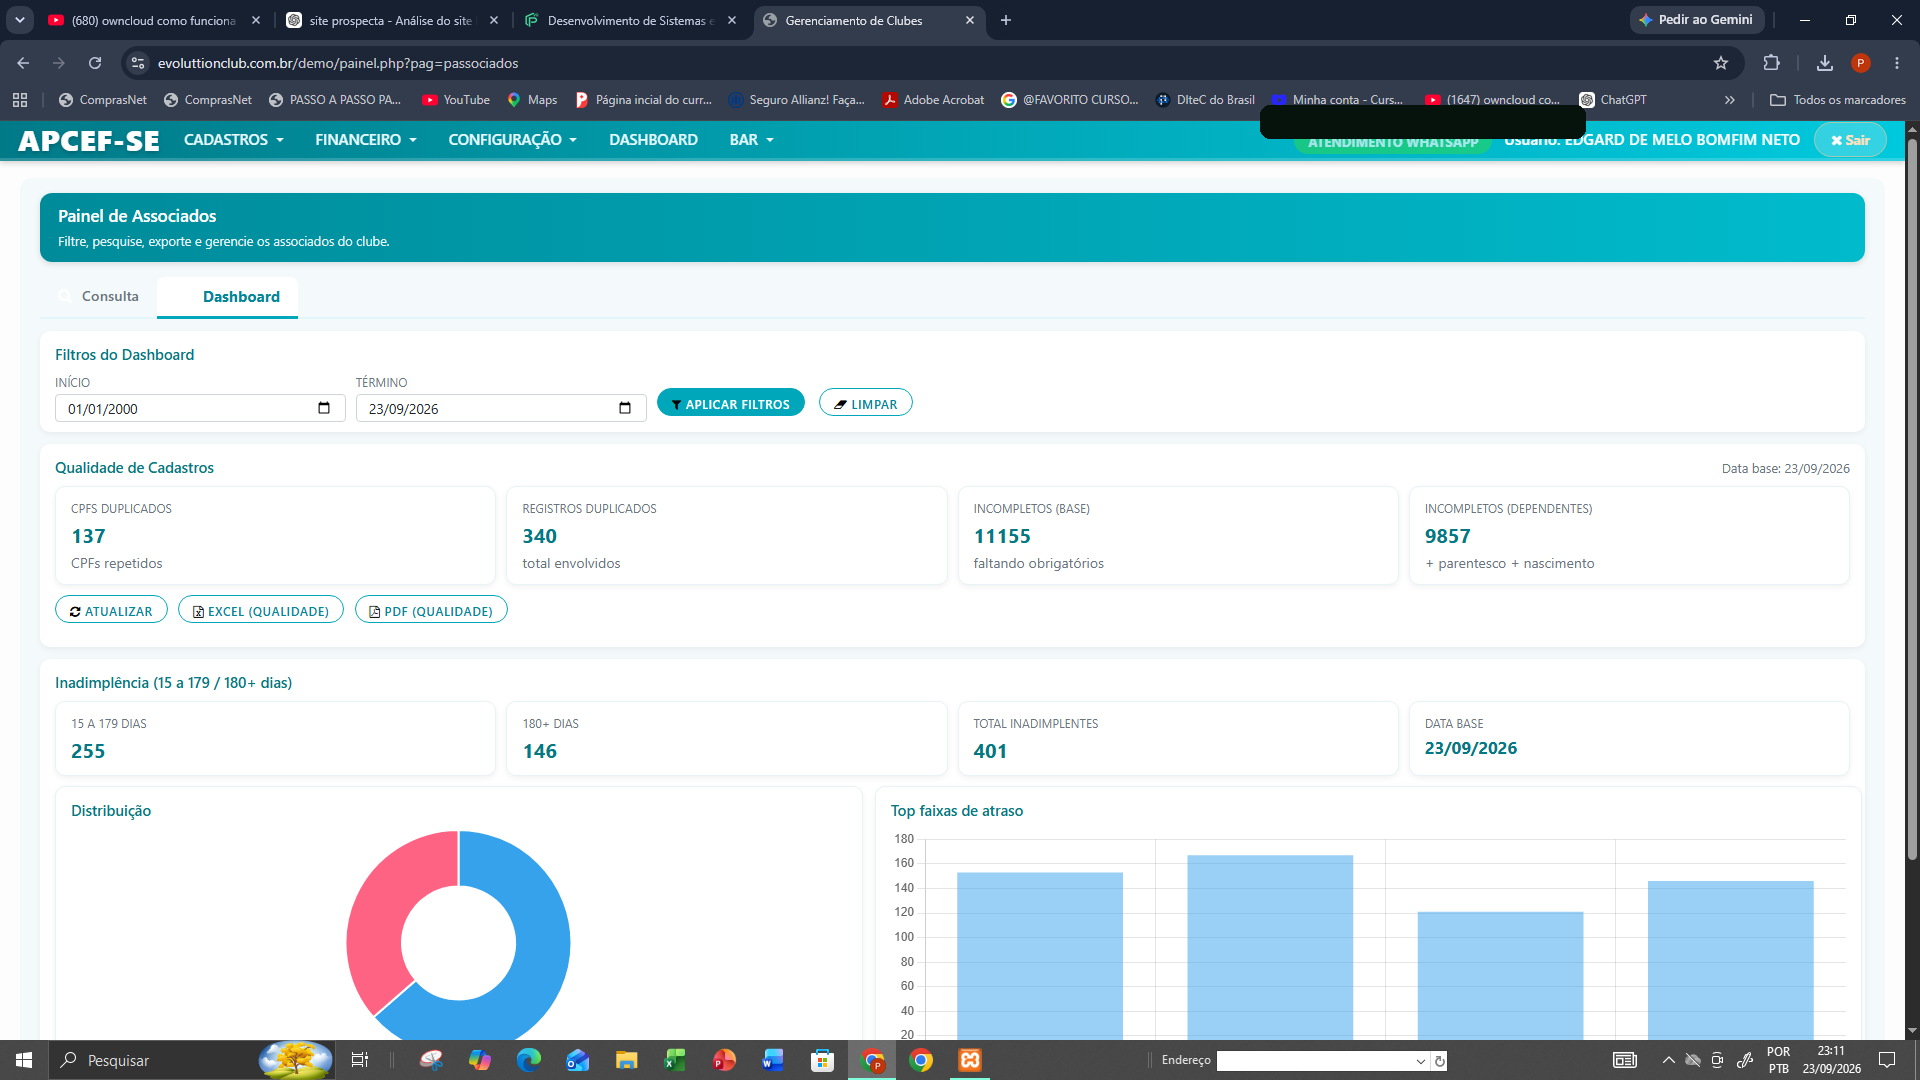Open Chrome downloads icon
Screen dimensions: 1920x1080
[x=1825, y=63]
